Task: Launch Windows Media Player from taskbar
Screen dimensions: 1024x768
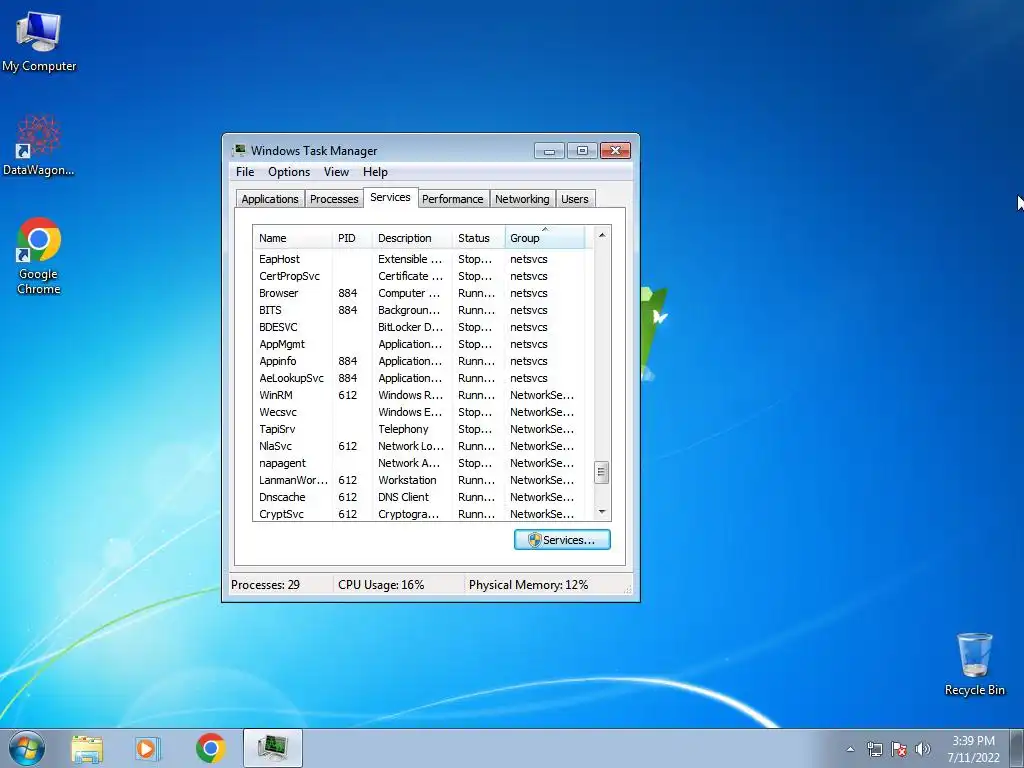Action: point(148,748)
